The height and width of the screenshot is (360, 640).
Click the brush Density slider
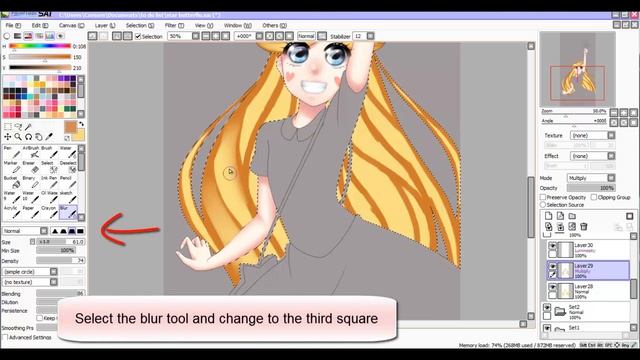click(60, 260)
